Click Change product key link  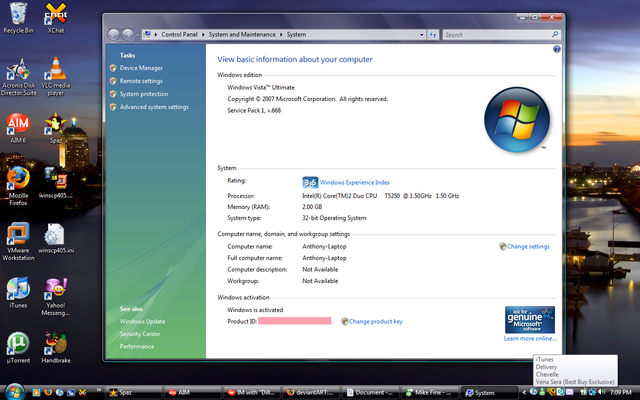(376, 322)
